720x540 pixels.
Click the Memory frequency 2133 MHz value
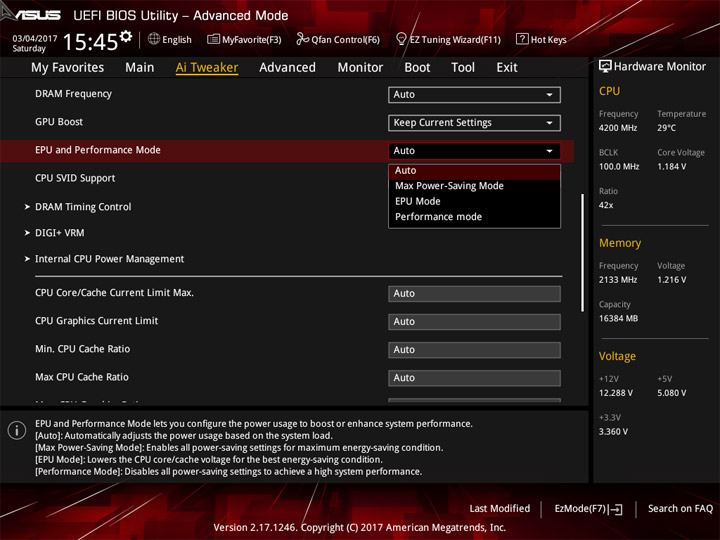618,280
